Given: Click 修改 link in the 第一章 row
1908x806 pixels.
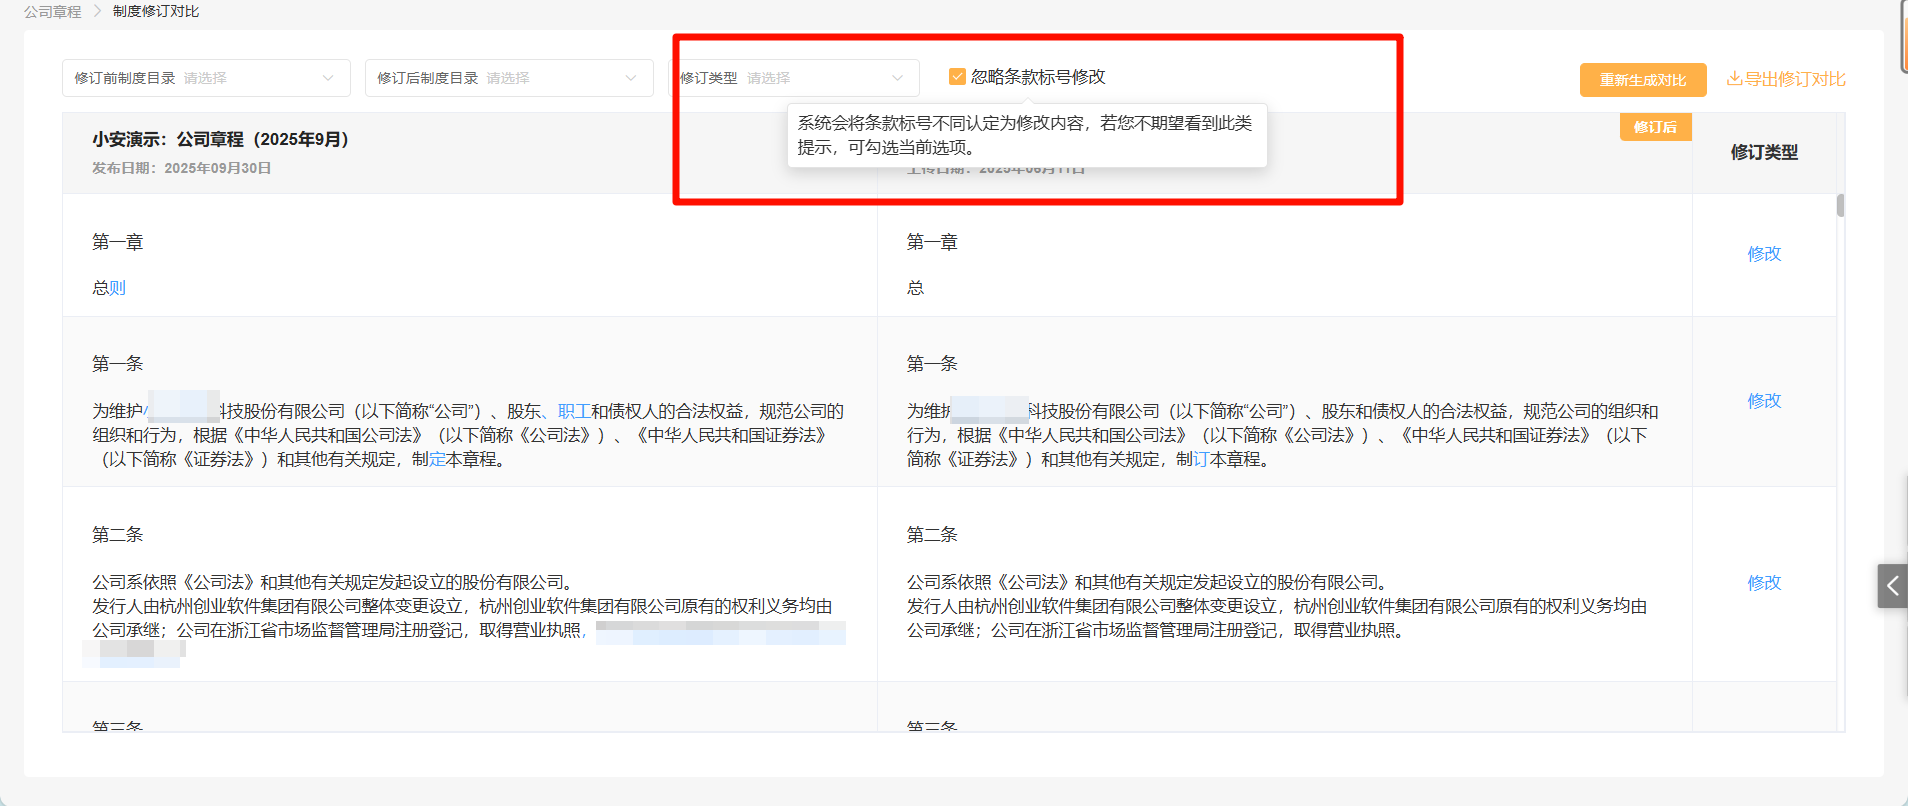Looking at the screenshot, I should click(1764, 254).
